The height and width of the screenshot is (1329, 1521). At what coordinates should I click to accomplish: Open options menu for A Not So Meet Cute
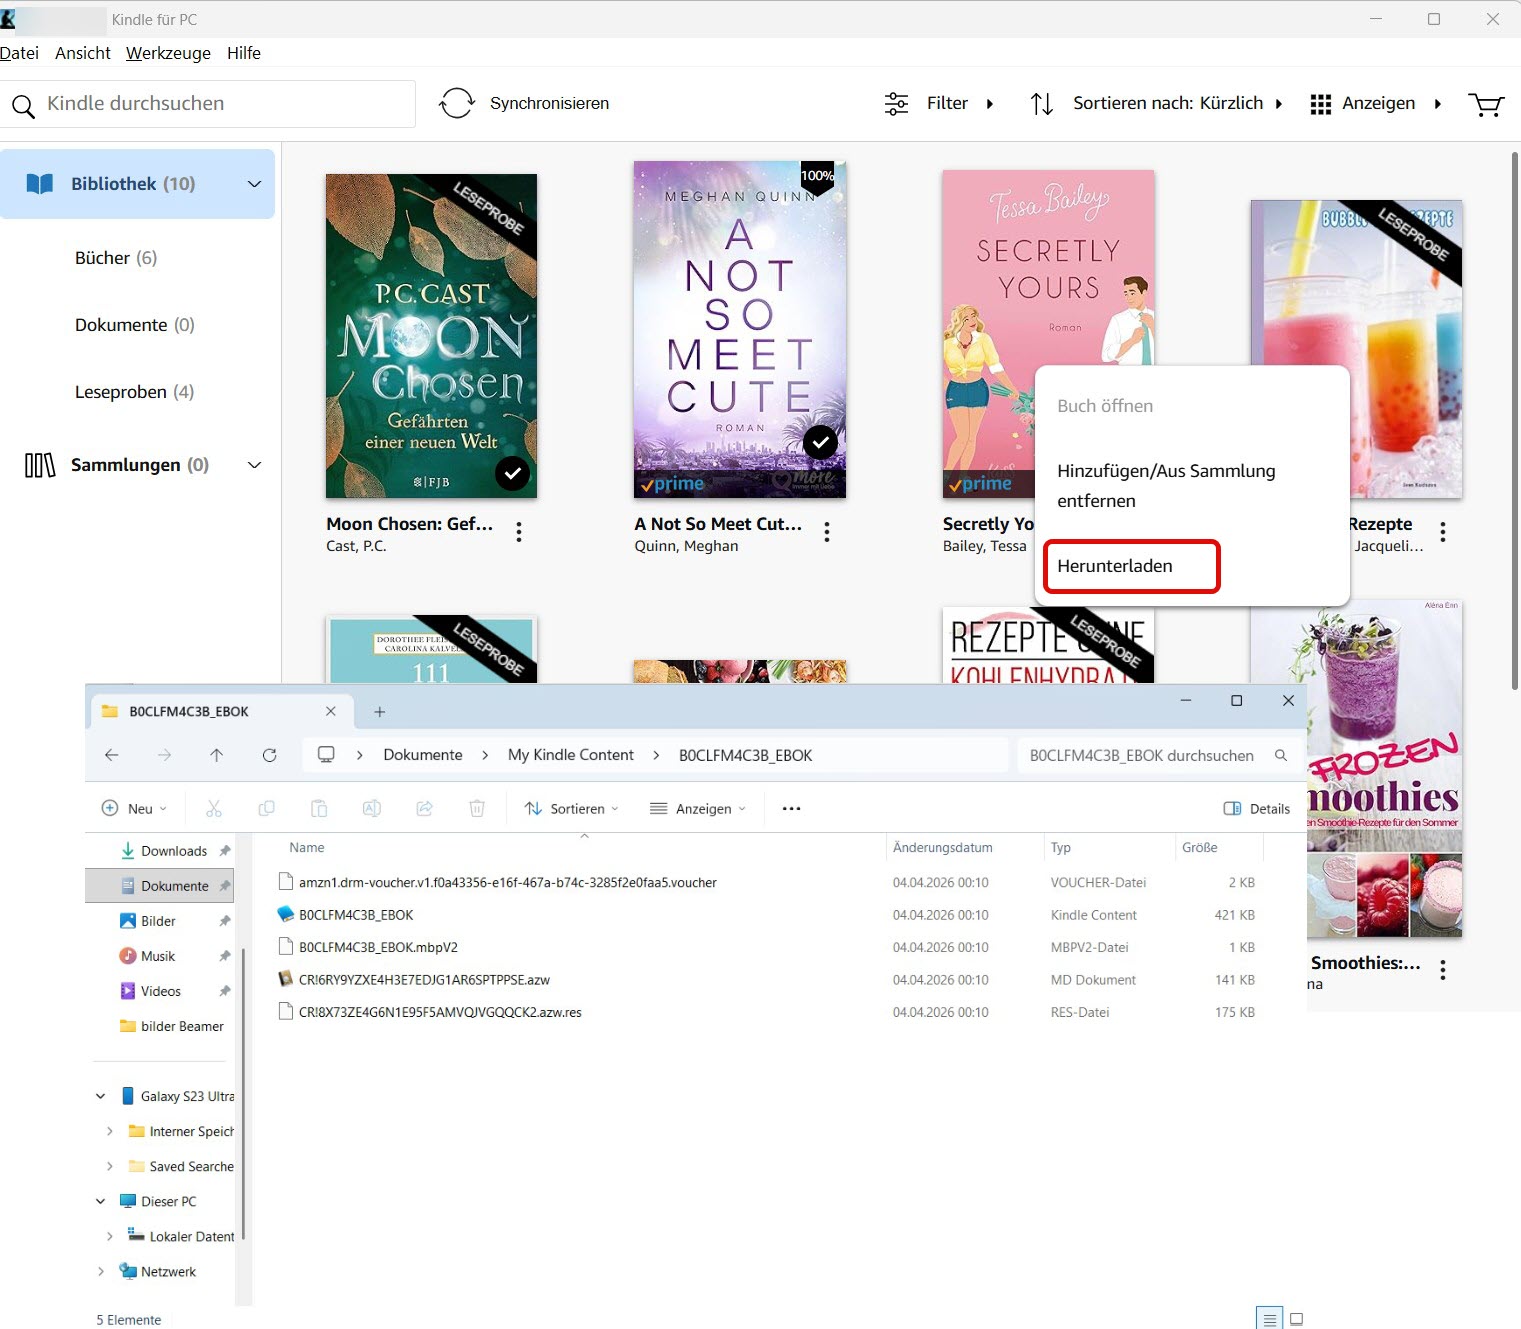(827, 532)
